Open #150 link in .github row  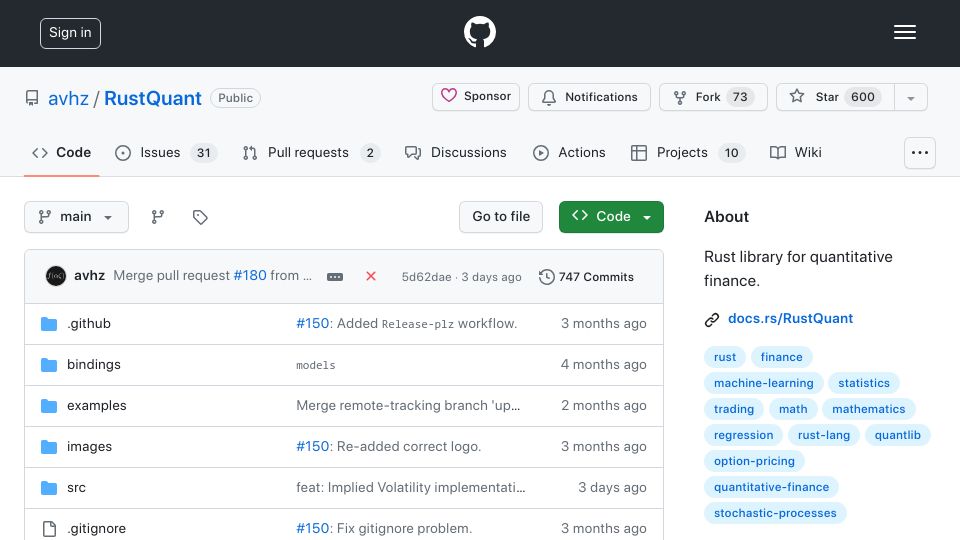(313, 323)
